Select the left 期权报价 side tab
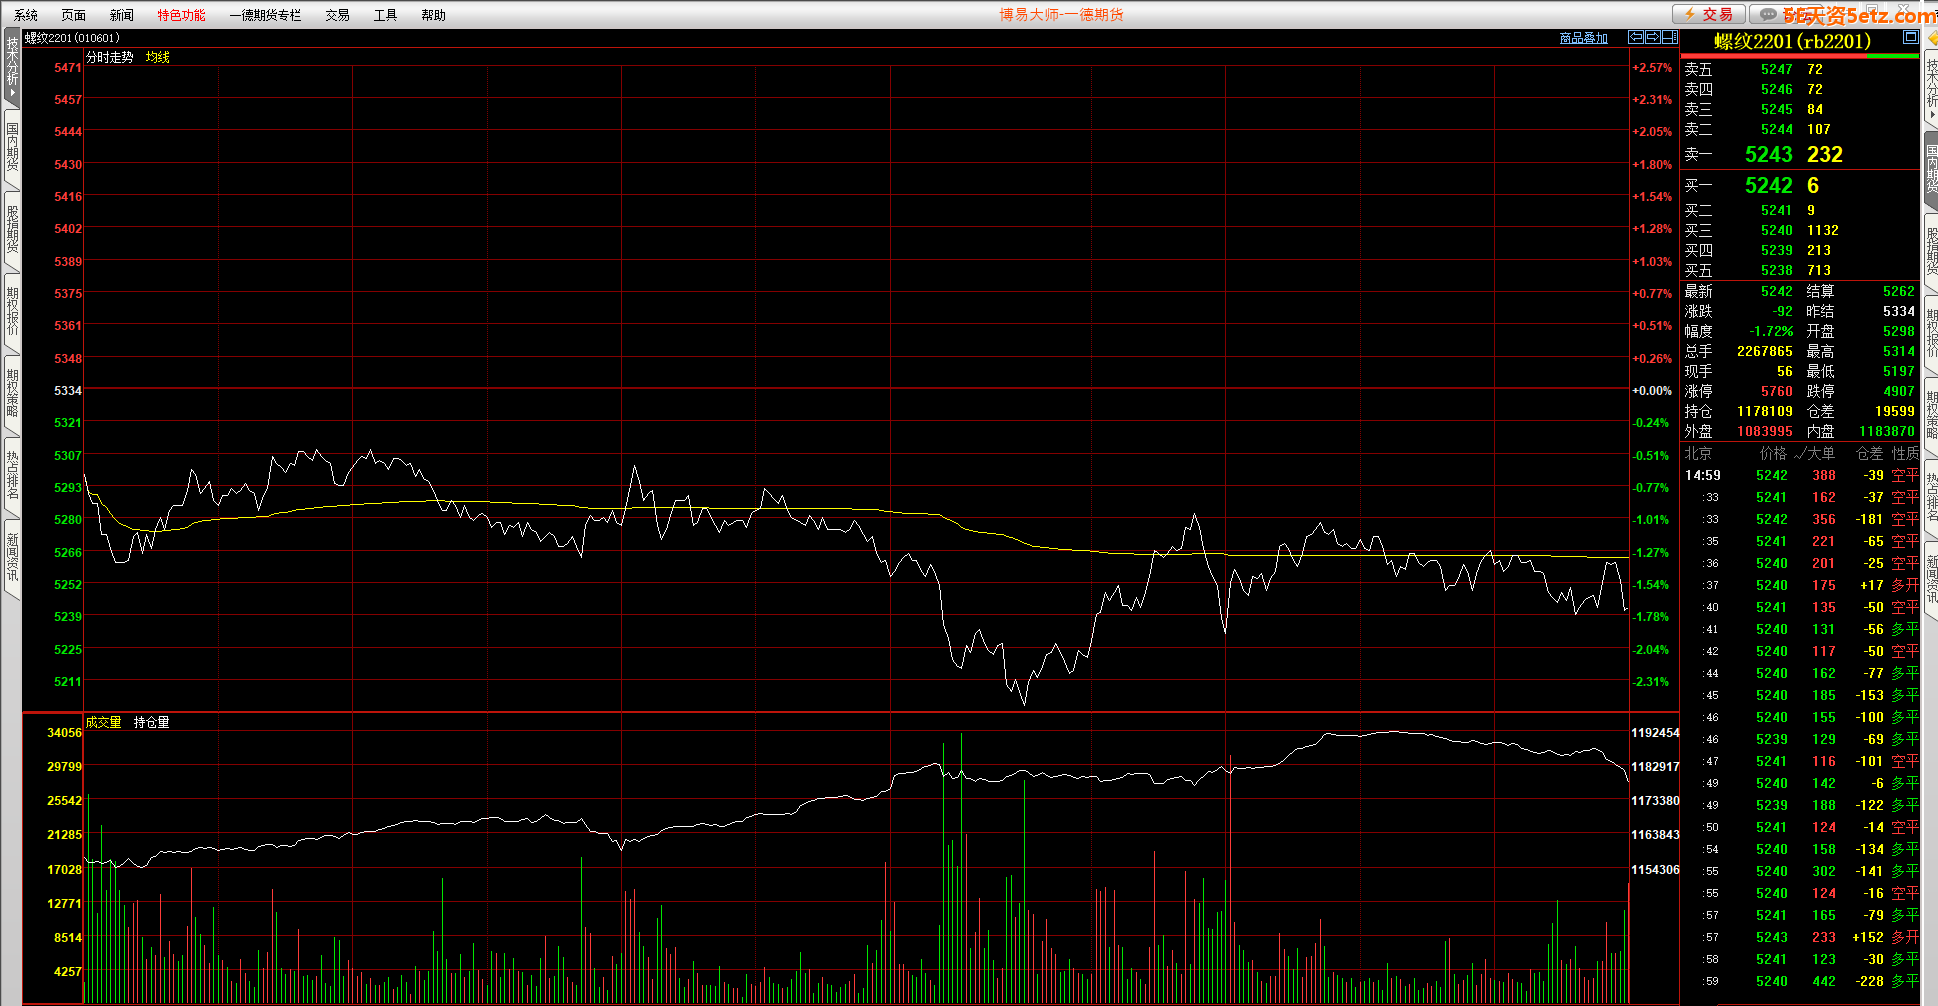 pos(12,311)
